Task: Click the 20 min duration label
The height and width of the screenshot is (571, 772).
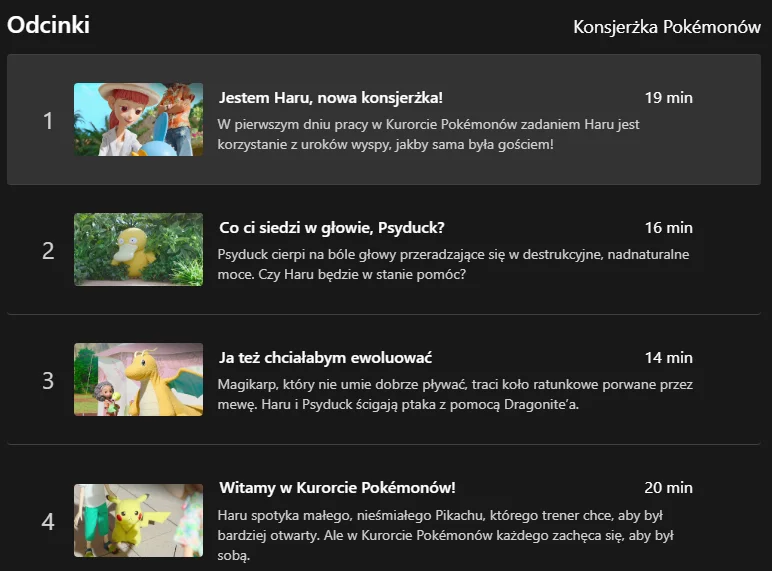Action: coord(669,487)
